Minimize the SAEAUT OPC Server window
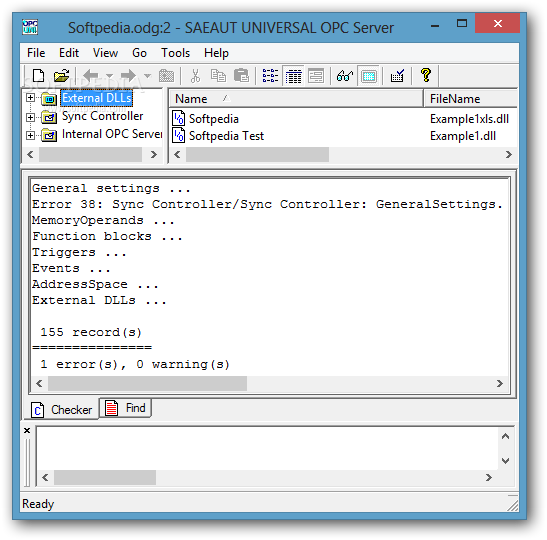 [x=435, y=25]
